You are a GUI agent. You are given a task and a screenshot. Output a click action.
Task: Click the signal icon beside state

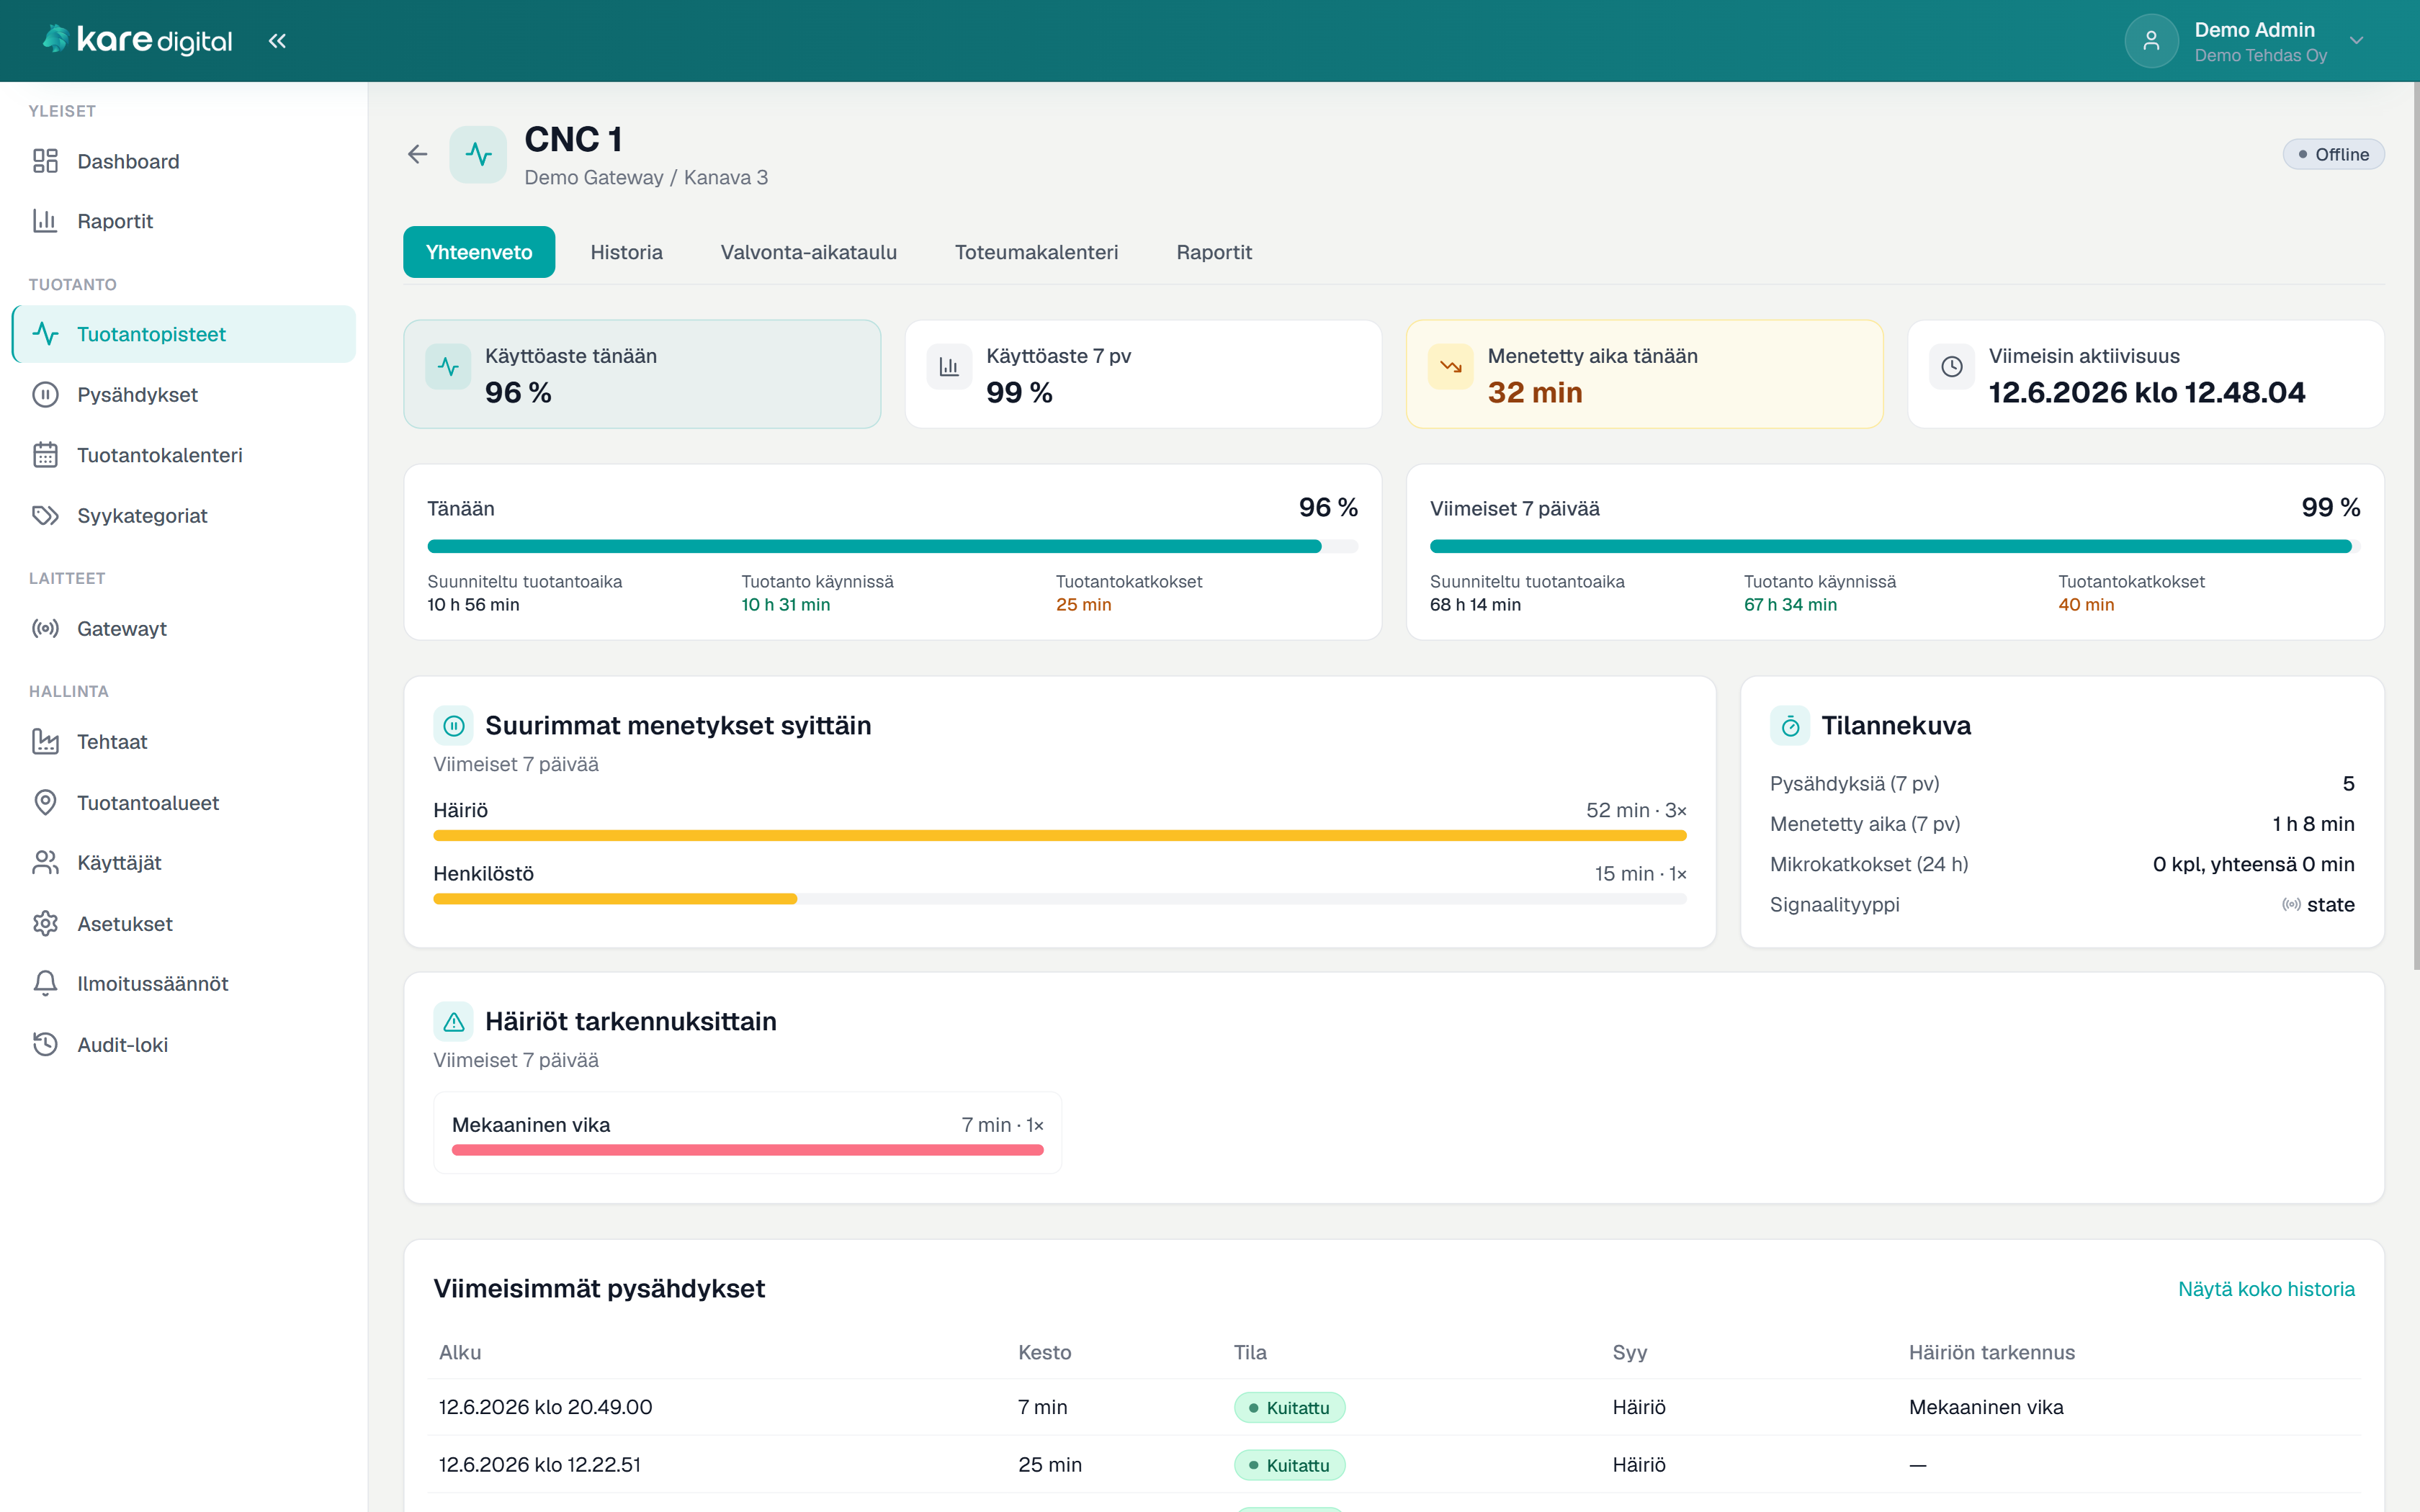tap(2291, 905)
